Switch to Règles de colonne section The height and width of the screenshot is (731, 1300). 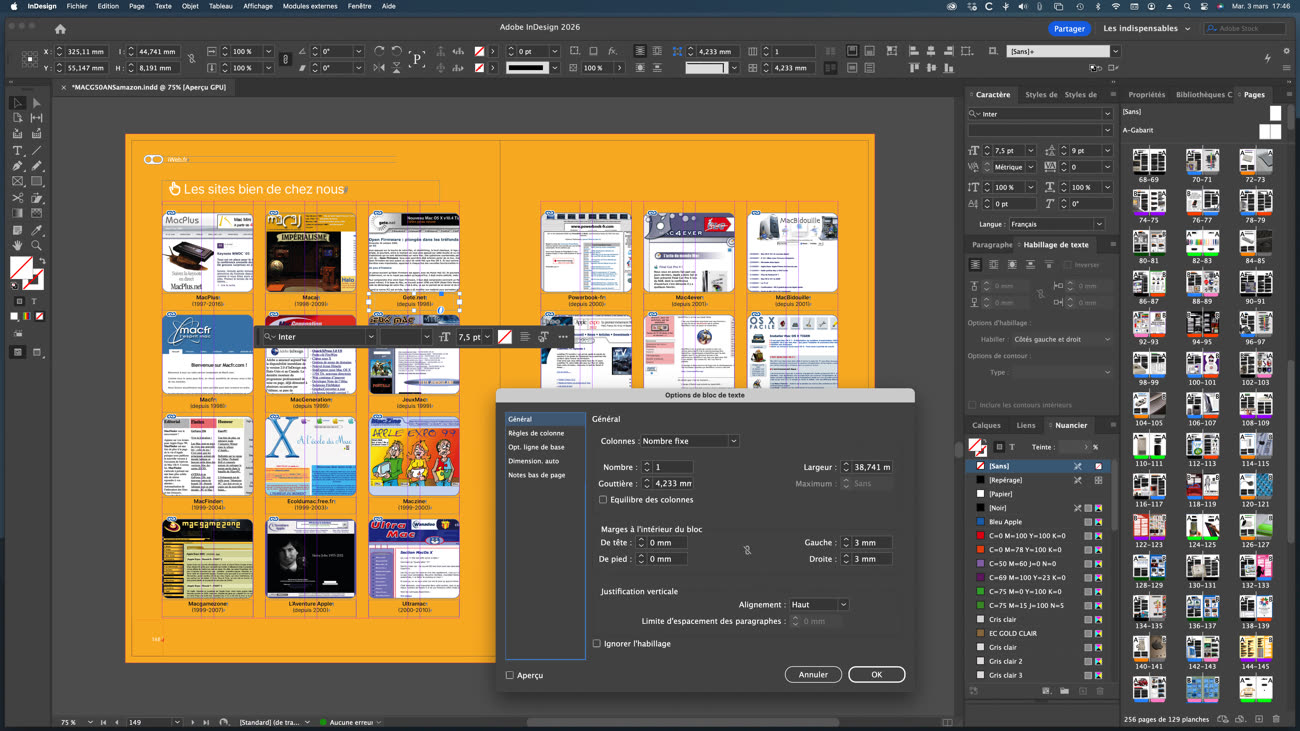tap(536, 433)
